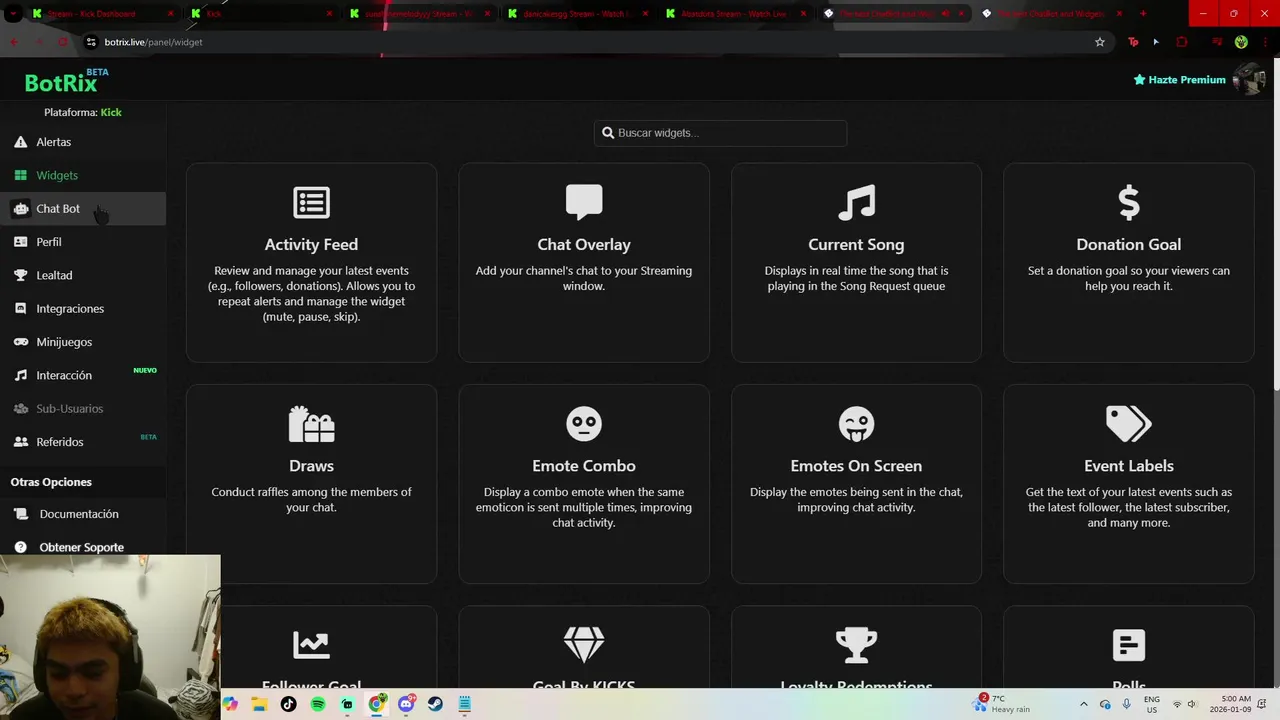The image size is (1280, 720).
Task: Open TikTok from the taskbar
Action: click(x=288, y=704)
